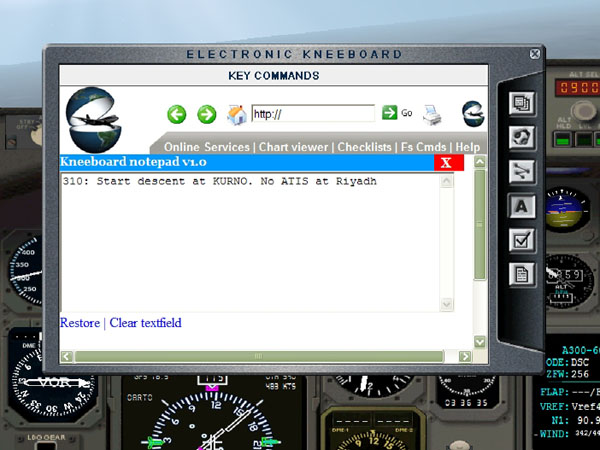The height and width of the screenshot is (450, 600).
Task: Open the crossed arrows navigation icon
Action: 522,171
